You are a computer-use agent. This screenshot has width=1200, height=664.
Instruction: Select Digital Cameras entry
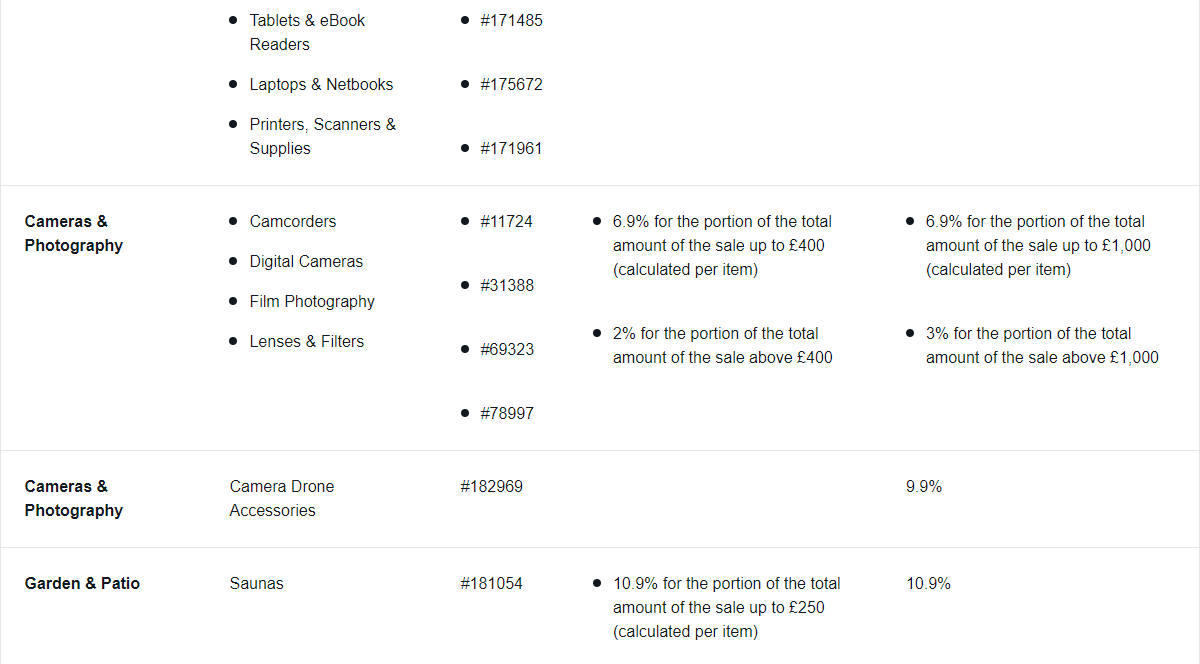[x=306, y=261]
